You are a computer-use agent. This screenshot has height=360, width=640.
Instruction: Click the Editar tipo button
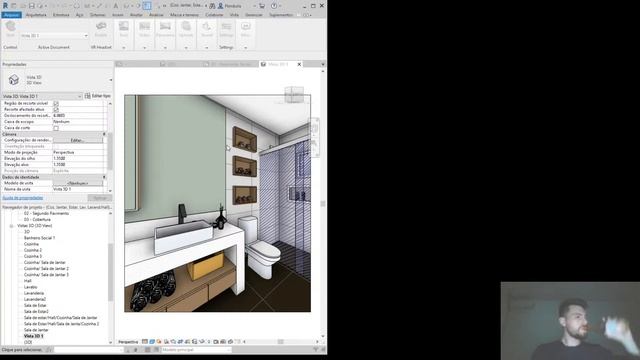pyautogui.click(x=98, y=96)
